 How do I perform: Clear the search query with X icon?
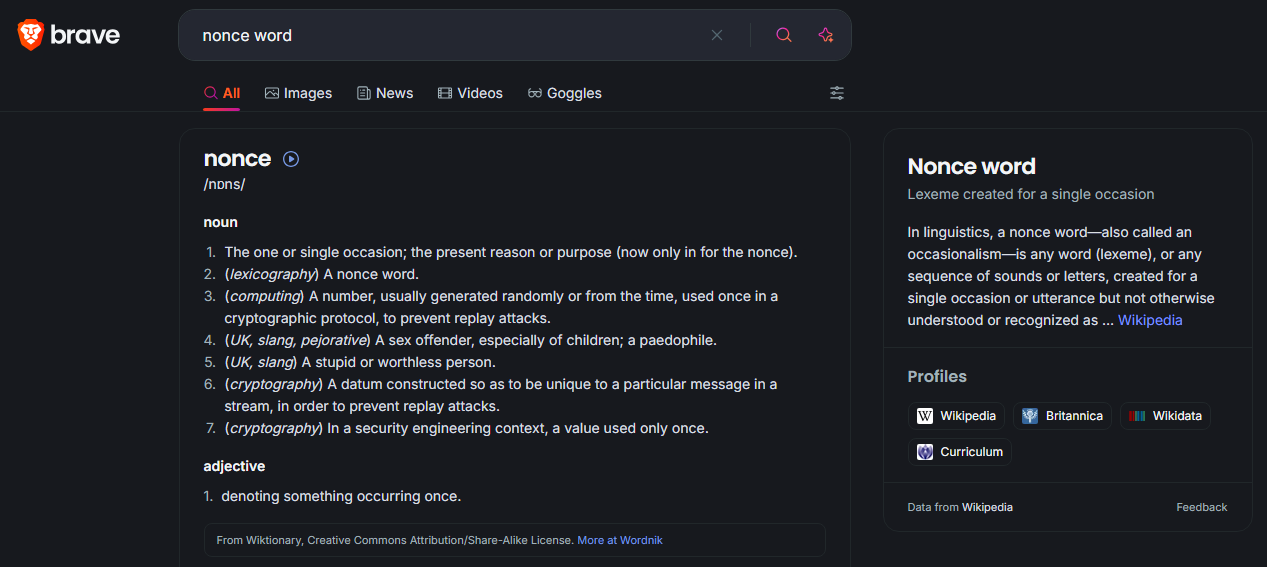[717, 35]
